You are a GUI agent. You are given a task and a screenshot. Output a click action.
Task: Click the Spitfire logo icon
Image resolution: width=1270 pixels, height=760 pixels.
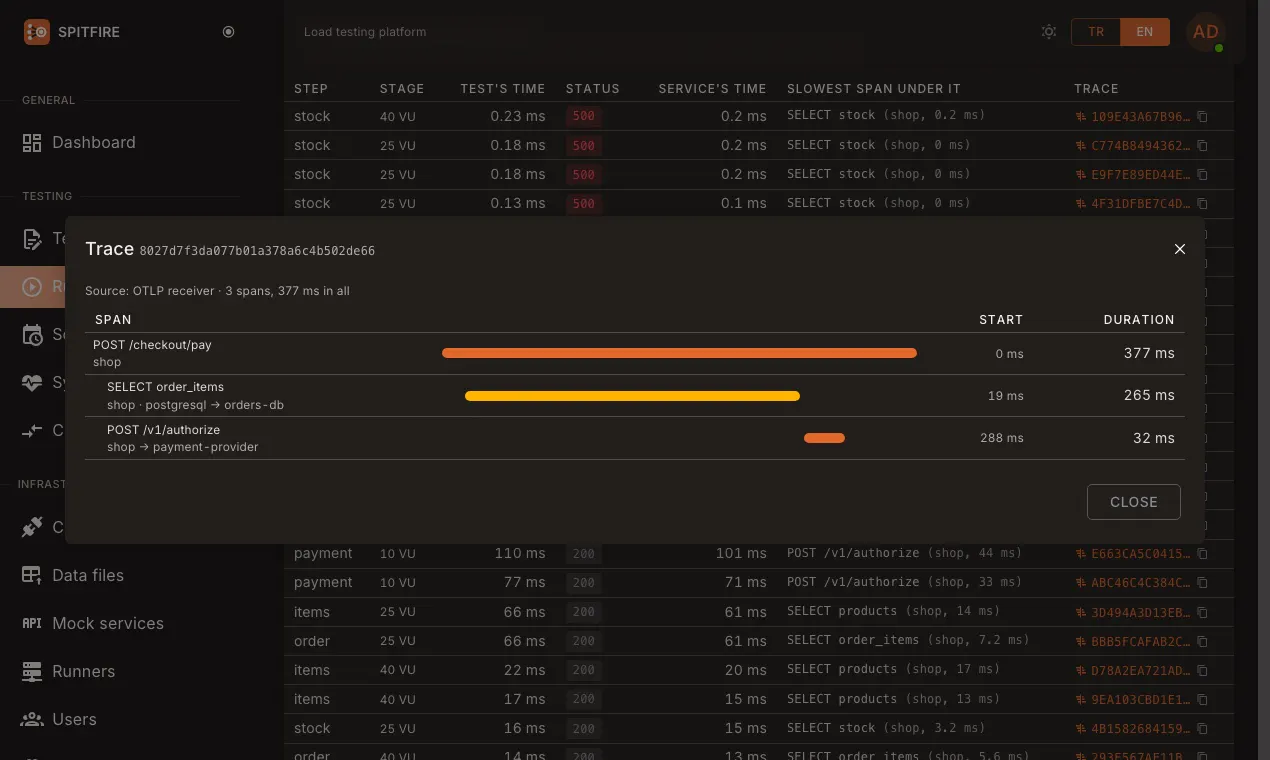[x=37, y=32]
